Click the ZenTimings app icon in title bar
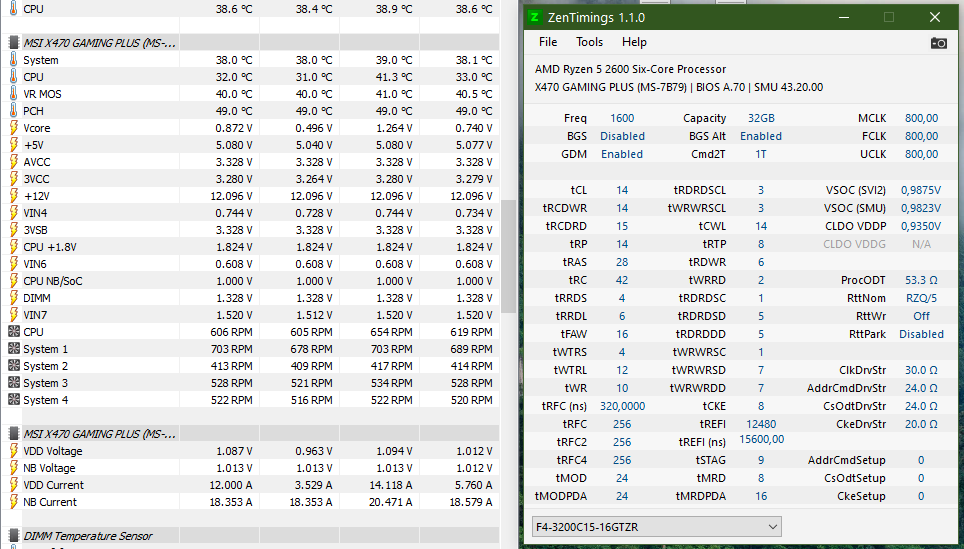Image resolution: width=964 pixels, height=549 pixels. (535, 17)
